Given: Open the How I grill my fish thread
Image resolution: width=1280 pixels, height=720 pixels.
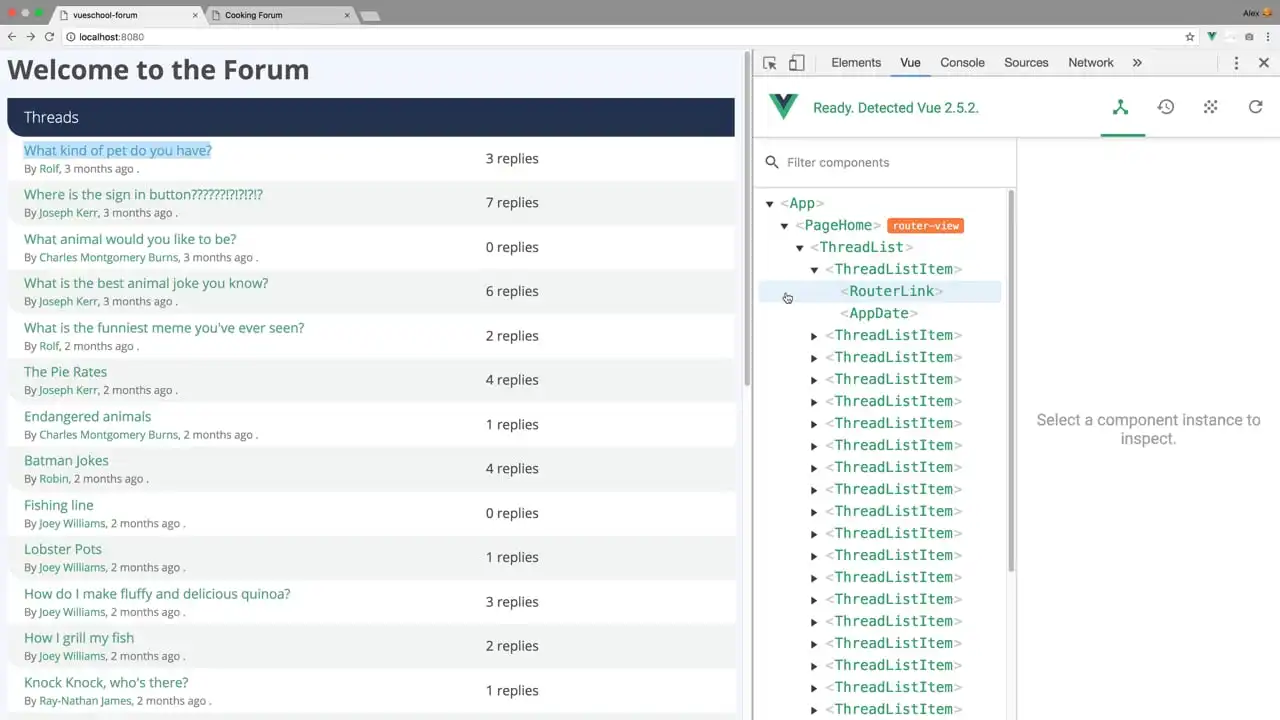Looking at the screenshot, I should (x=79, y=637).
